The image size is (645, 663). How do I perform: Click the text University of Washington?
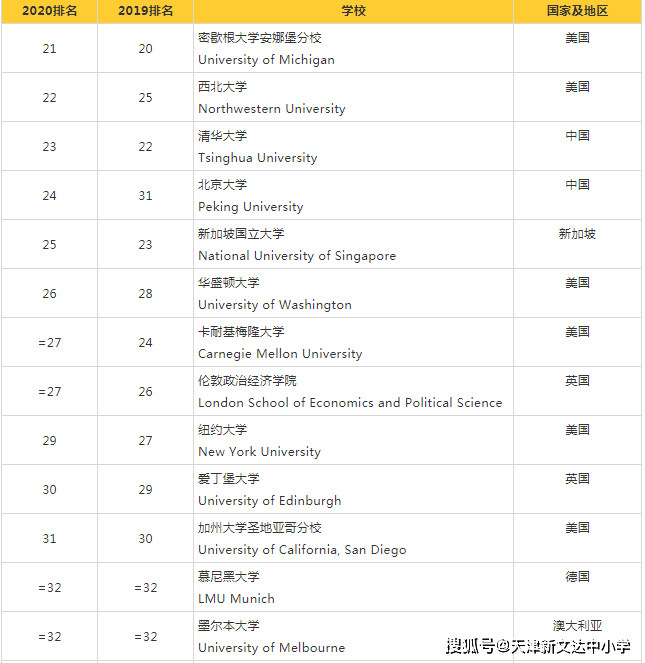click(275, 305)
